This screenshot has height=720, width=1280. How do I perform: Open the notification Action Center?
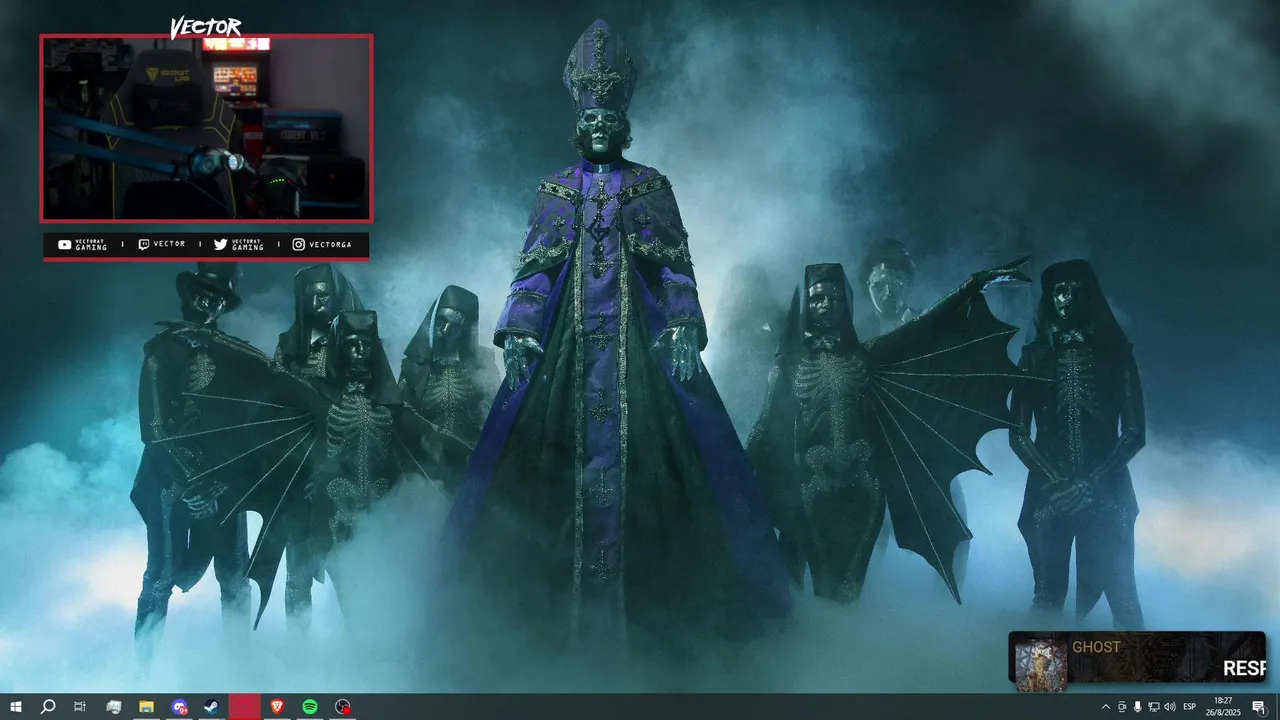pyautogui.click(x=1259, y=707)
